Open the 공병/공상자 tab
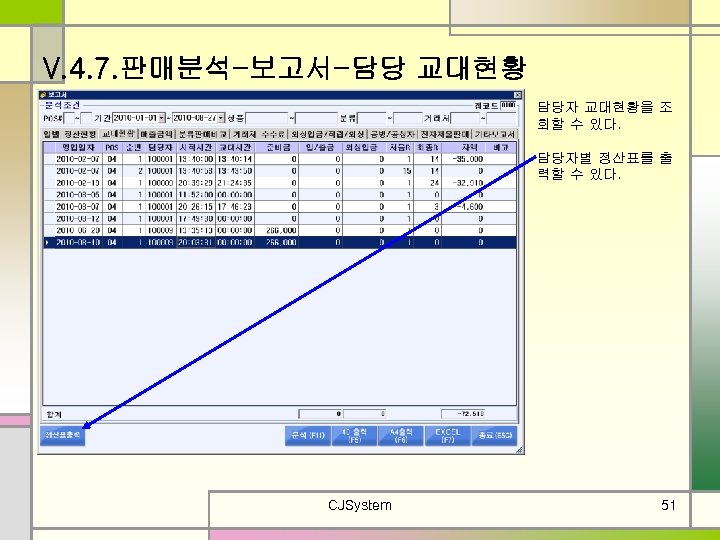 coord(393,134)
